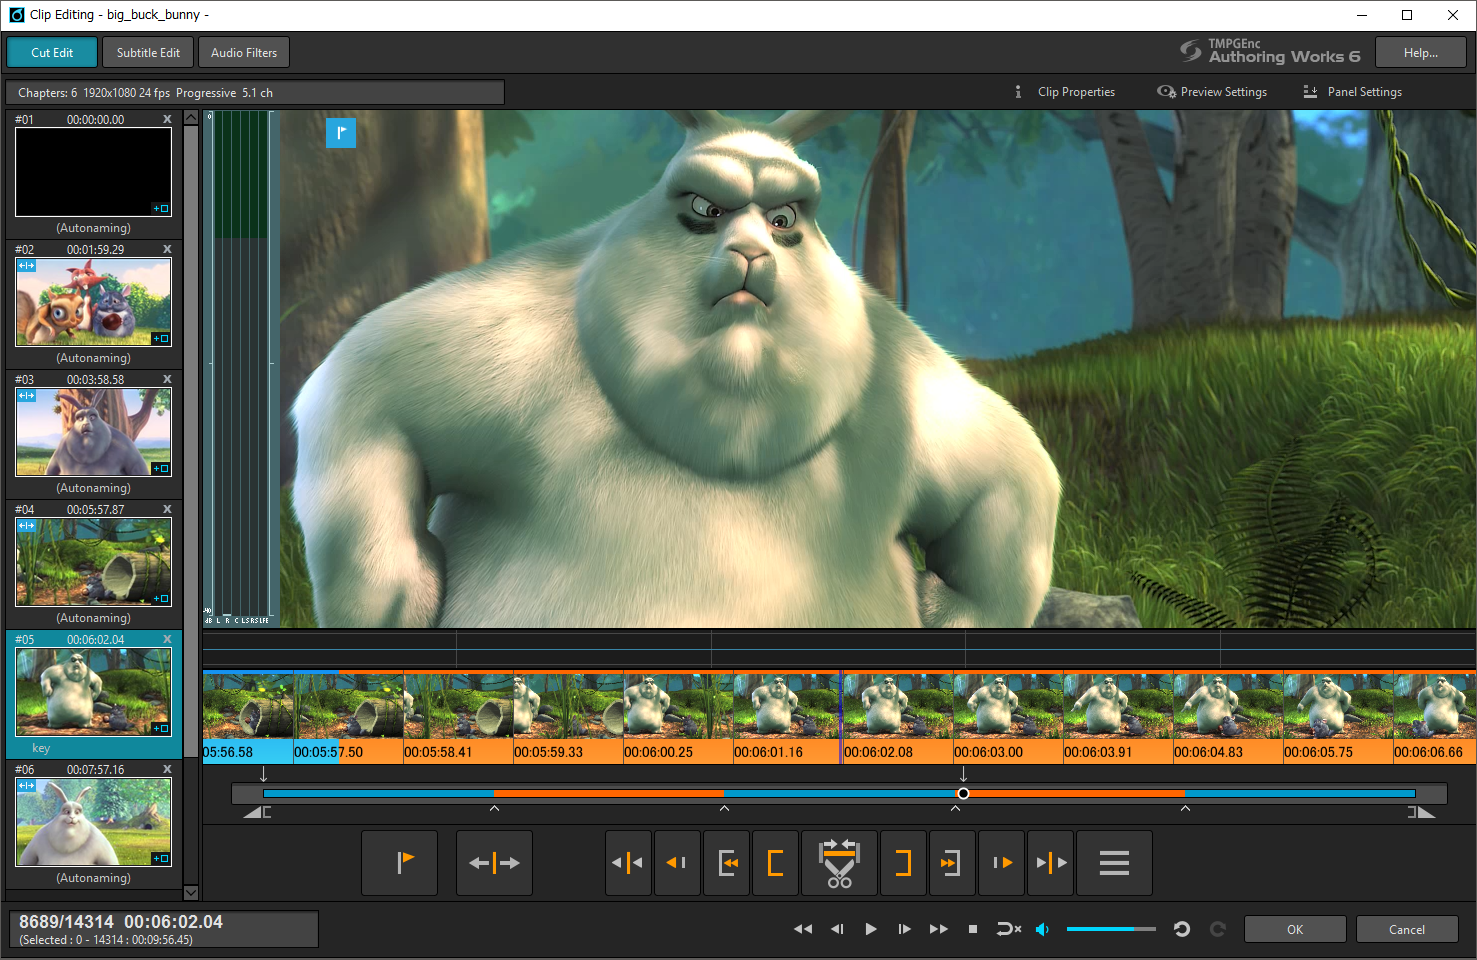Open the Help menu button
This screenshot has height=960, width=1477.
pyautogui.click(x=1420, y=52)
